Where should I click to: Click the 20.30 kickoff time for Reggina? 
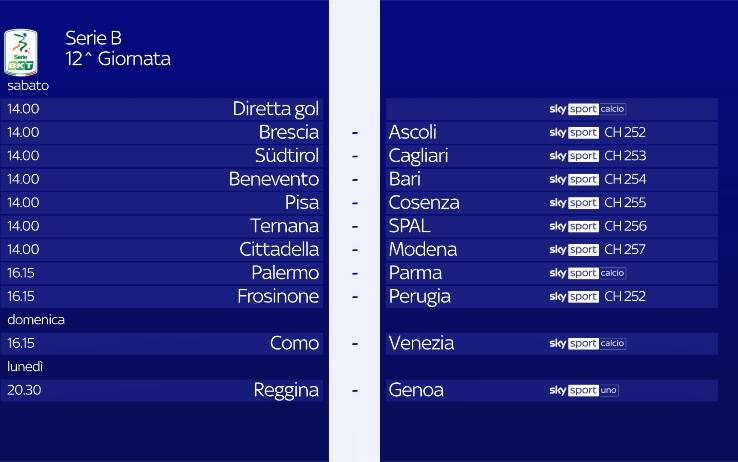[24, 390]
